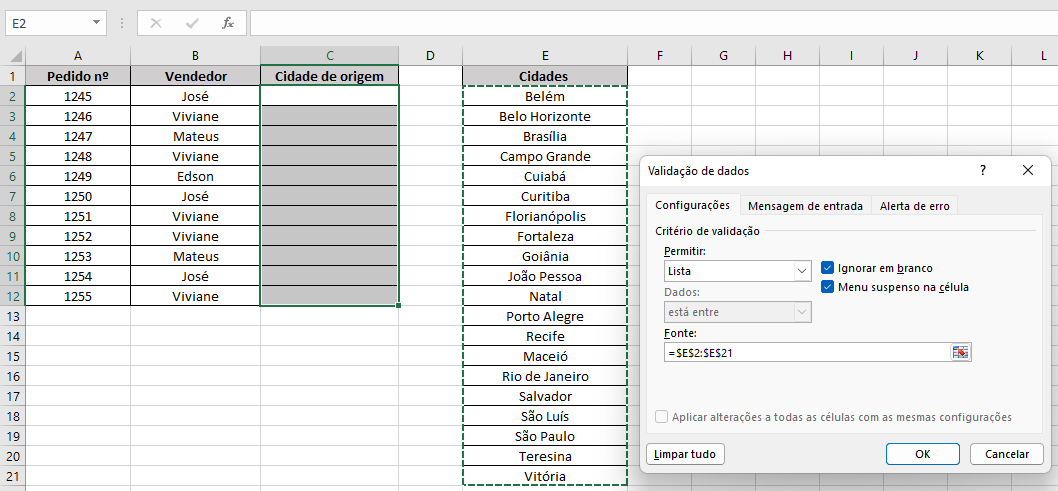Click the enter checkmark formula bar icon
This screenshot has height=491, width=1058.
point(191,23)
